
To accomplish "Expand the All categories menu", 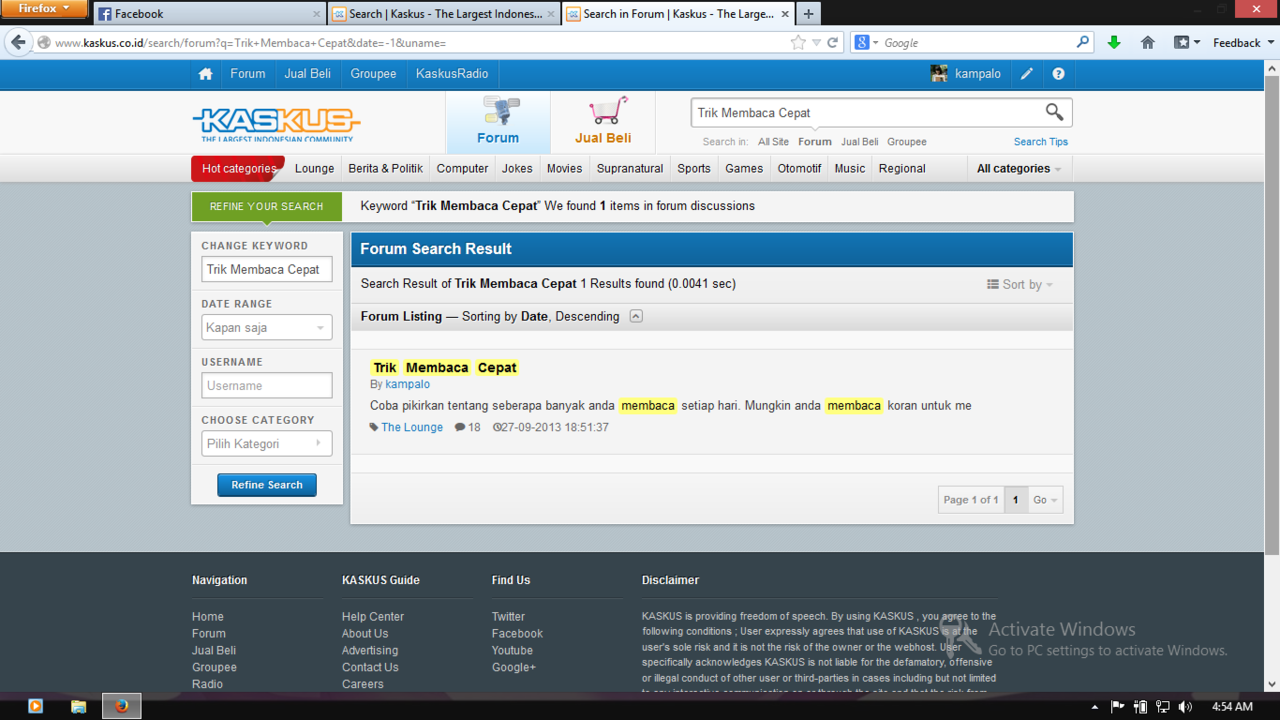I will (x=1019, y=169).
